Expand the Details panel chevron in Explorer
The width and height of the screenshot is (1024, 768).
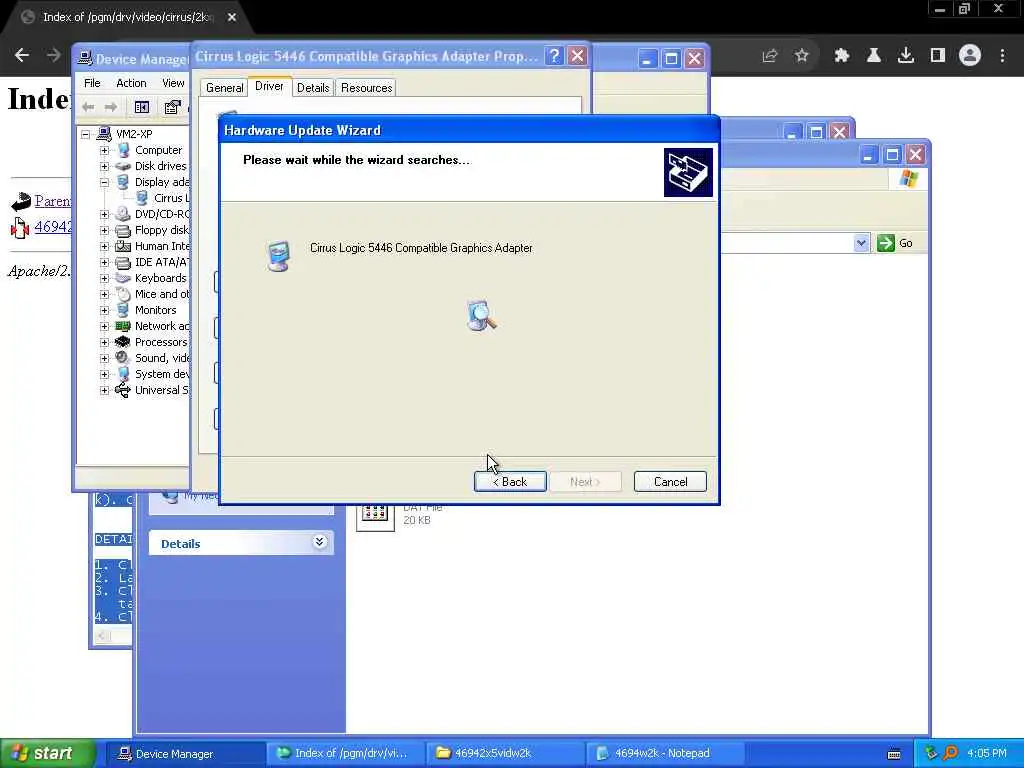pos(319,541)
